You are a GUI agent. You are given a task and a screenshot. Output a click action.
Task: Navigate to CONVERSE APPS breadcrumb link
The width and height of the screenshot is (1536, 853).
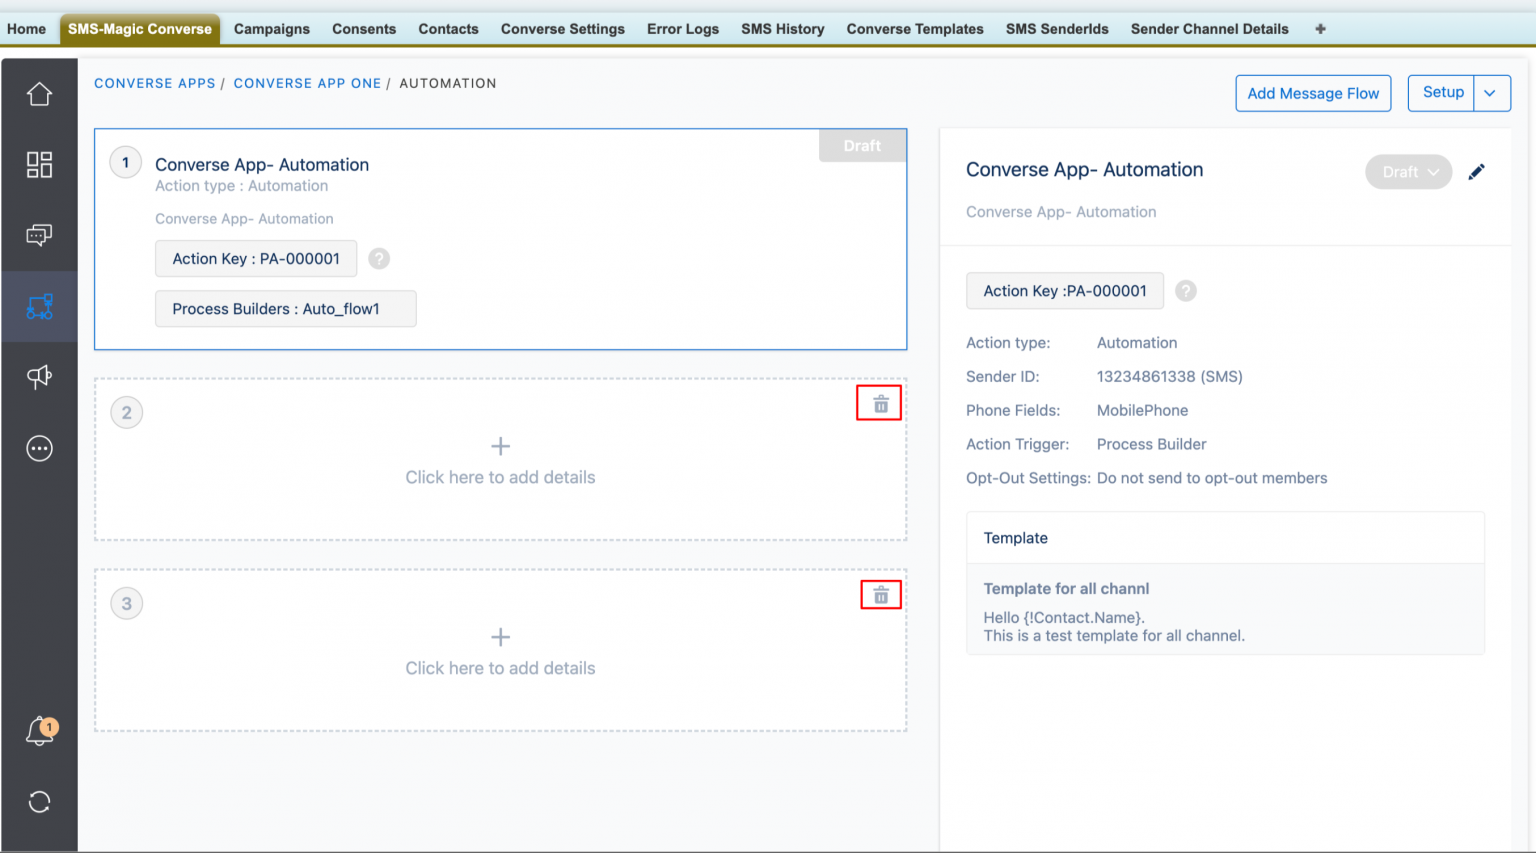(x=154, y=83)
